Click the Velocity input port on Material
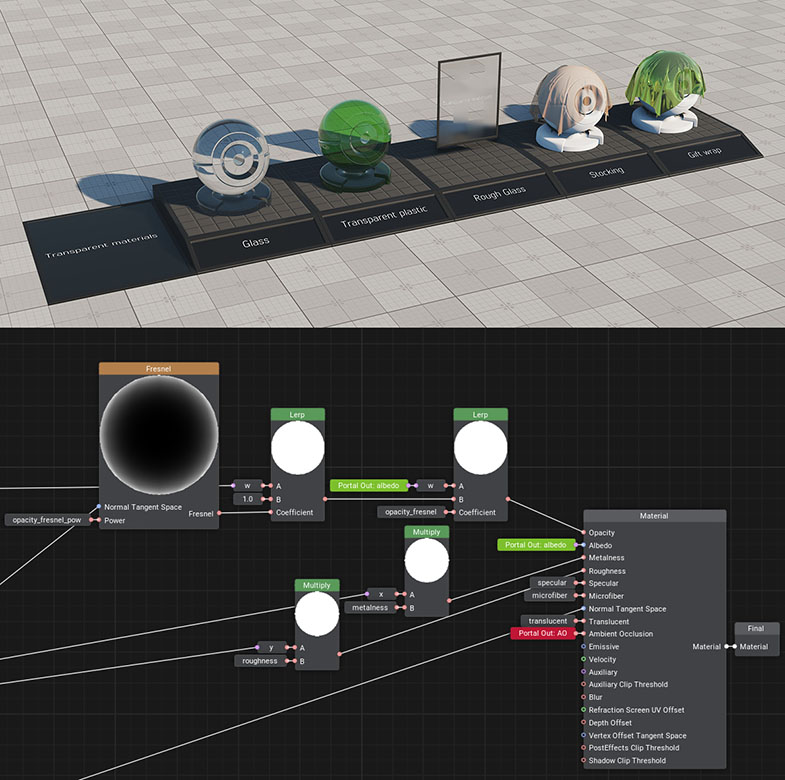This screenshot has height=780, width=785. 583,660
